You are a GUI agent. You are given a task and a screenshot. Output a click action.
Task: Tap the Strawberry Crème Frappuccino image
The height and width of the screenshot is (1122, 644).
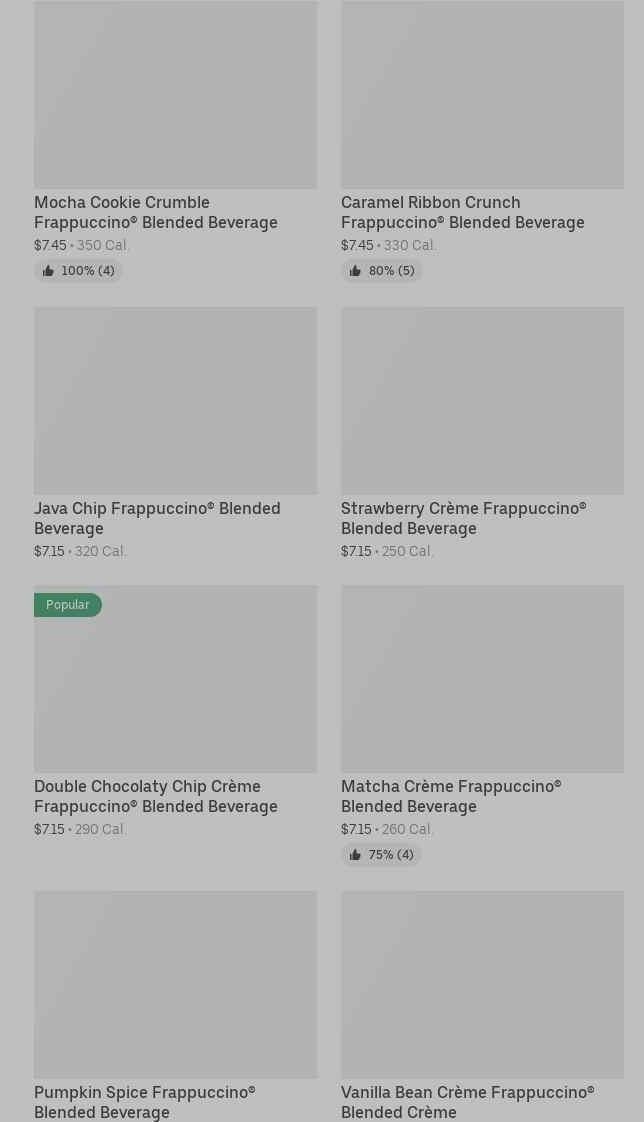tap(482, 400)
